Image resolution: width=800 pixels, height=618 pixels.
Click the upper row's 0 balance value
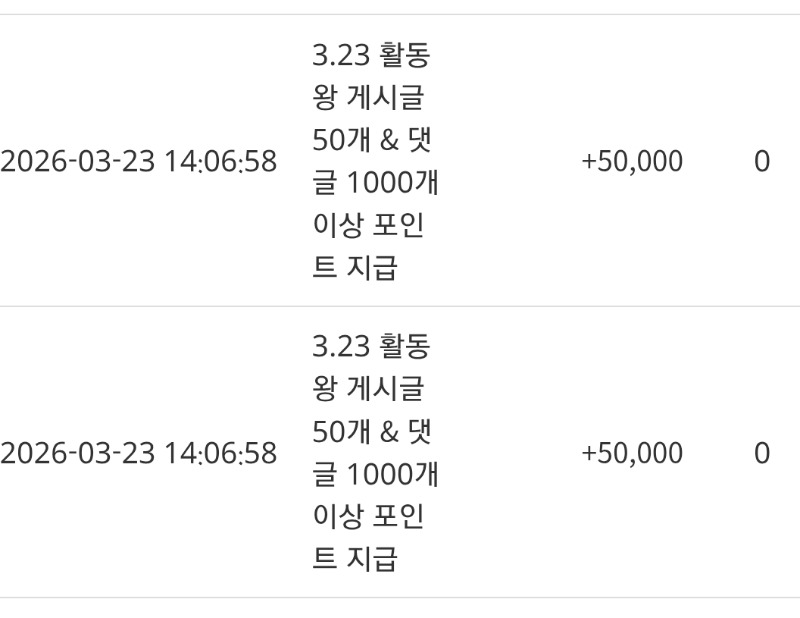pyautogui.click(x=762, y=162)
